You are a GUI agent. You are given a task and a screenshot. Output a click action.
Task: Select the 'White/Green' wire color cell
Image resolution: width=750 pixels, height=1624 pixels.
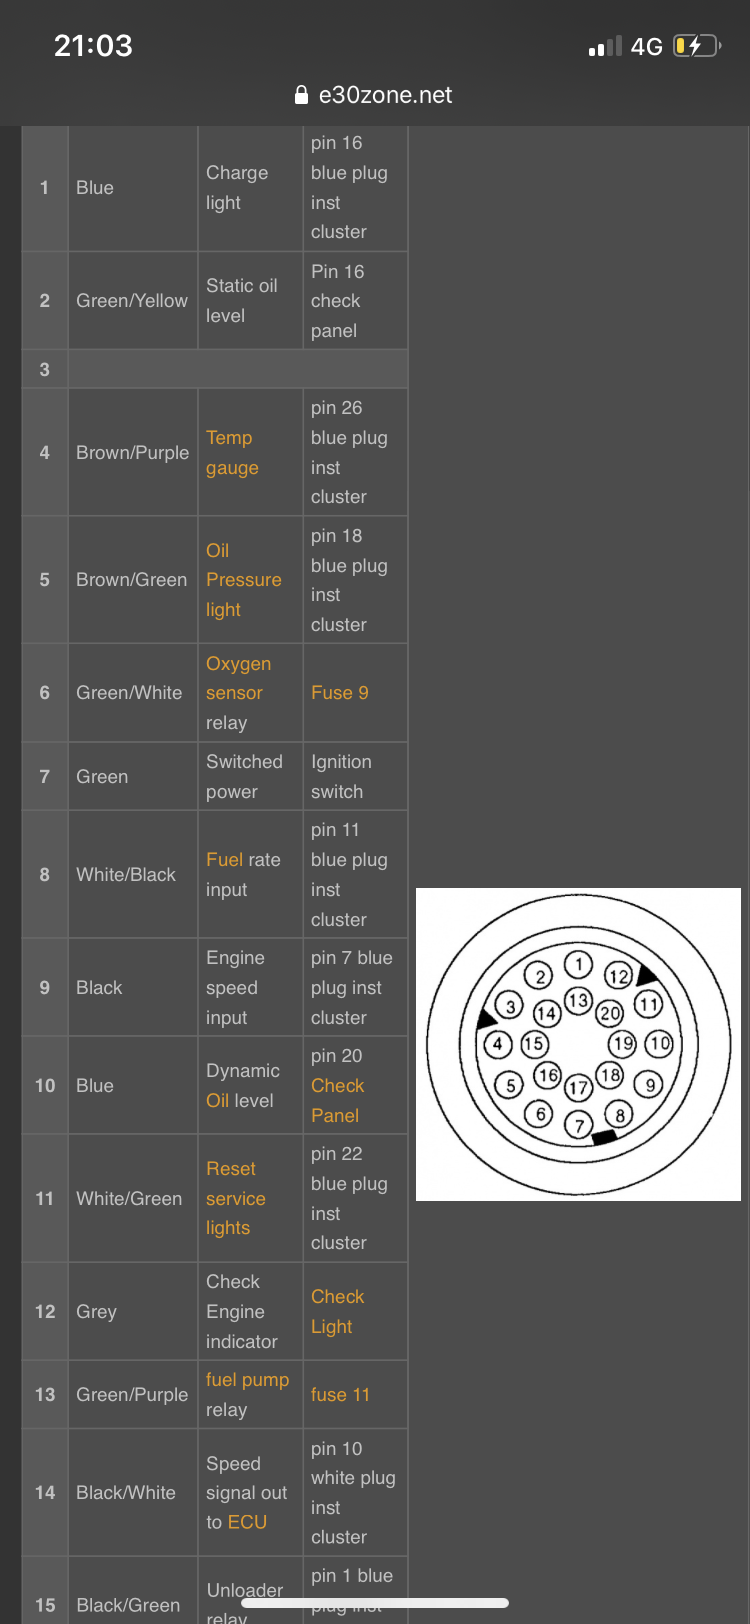pos(132,1198)
